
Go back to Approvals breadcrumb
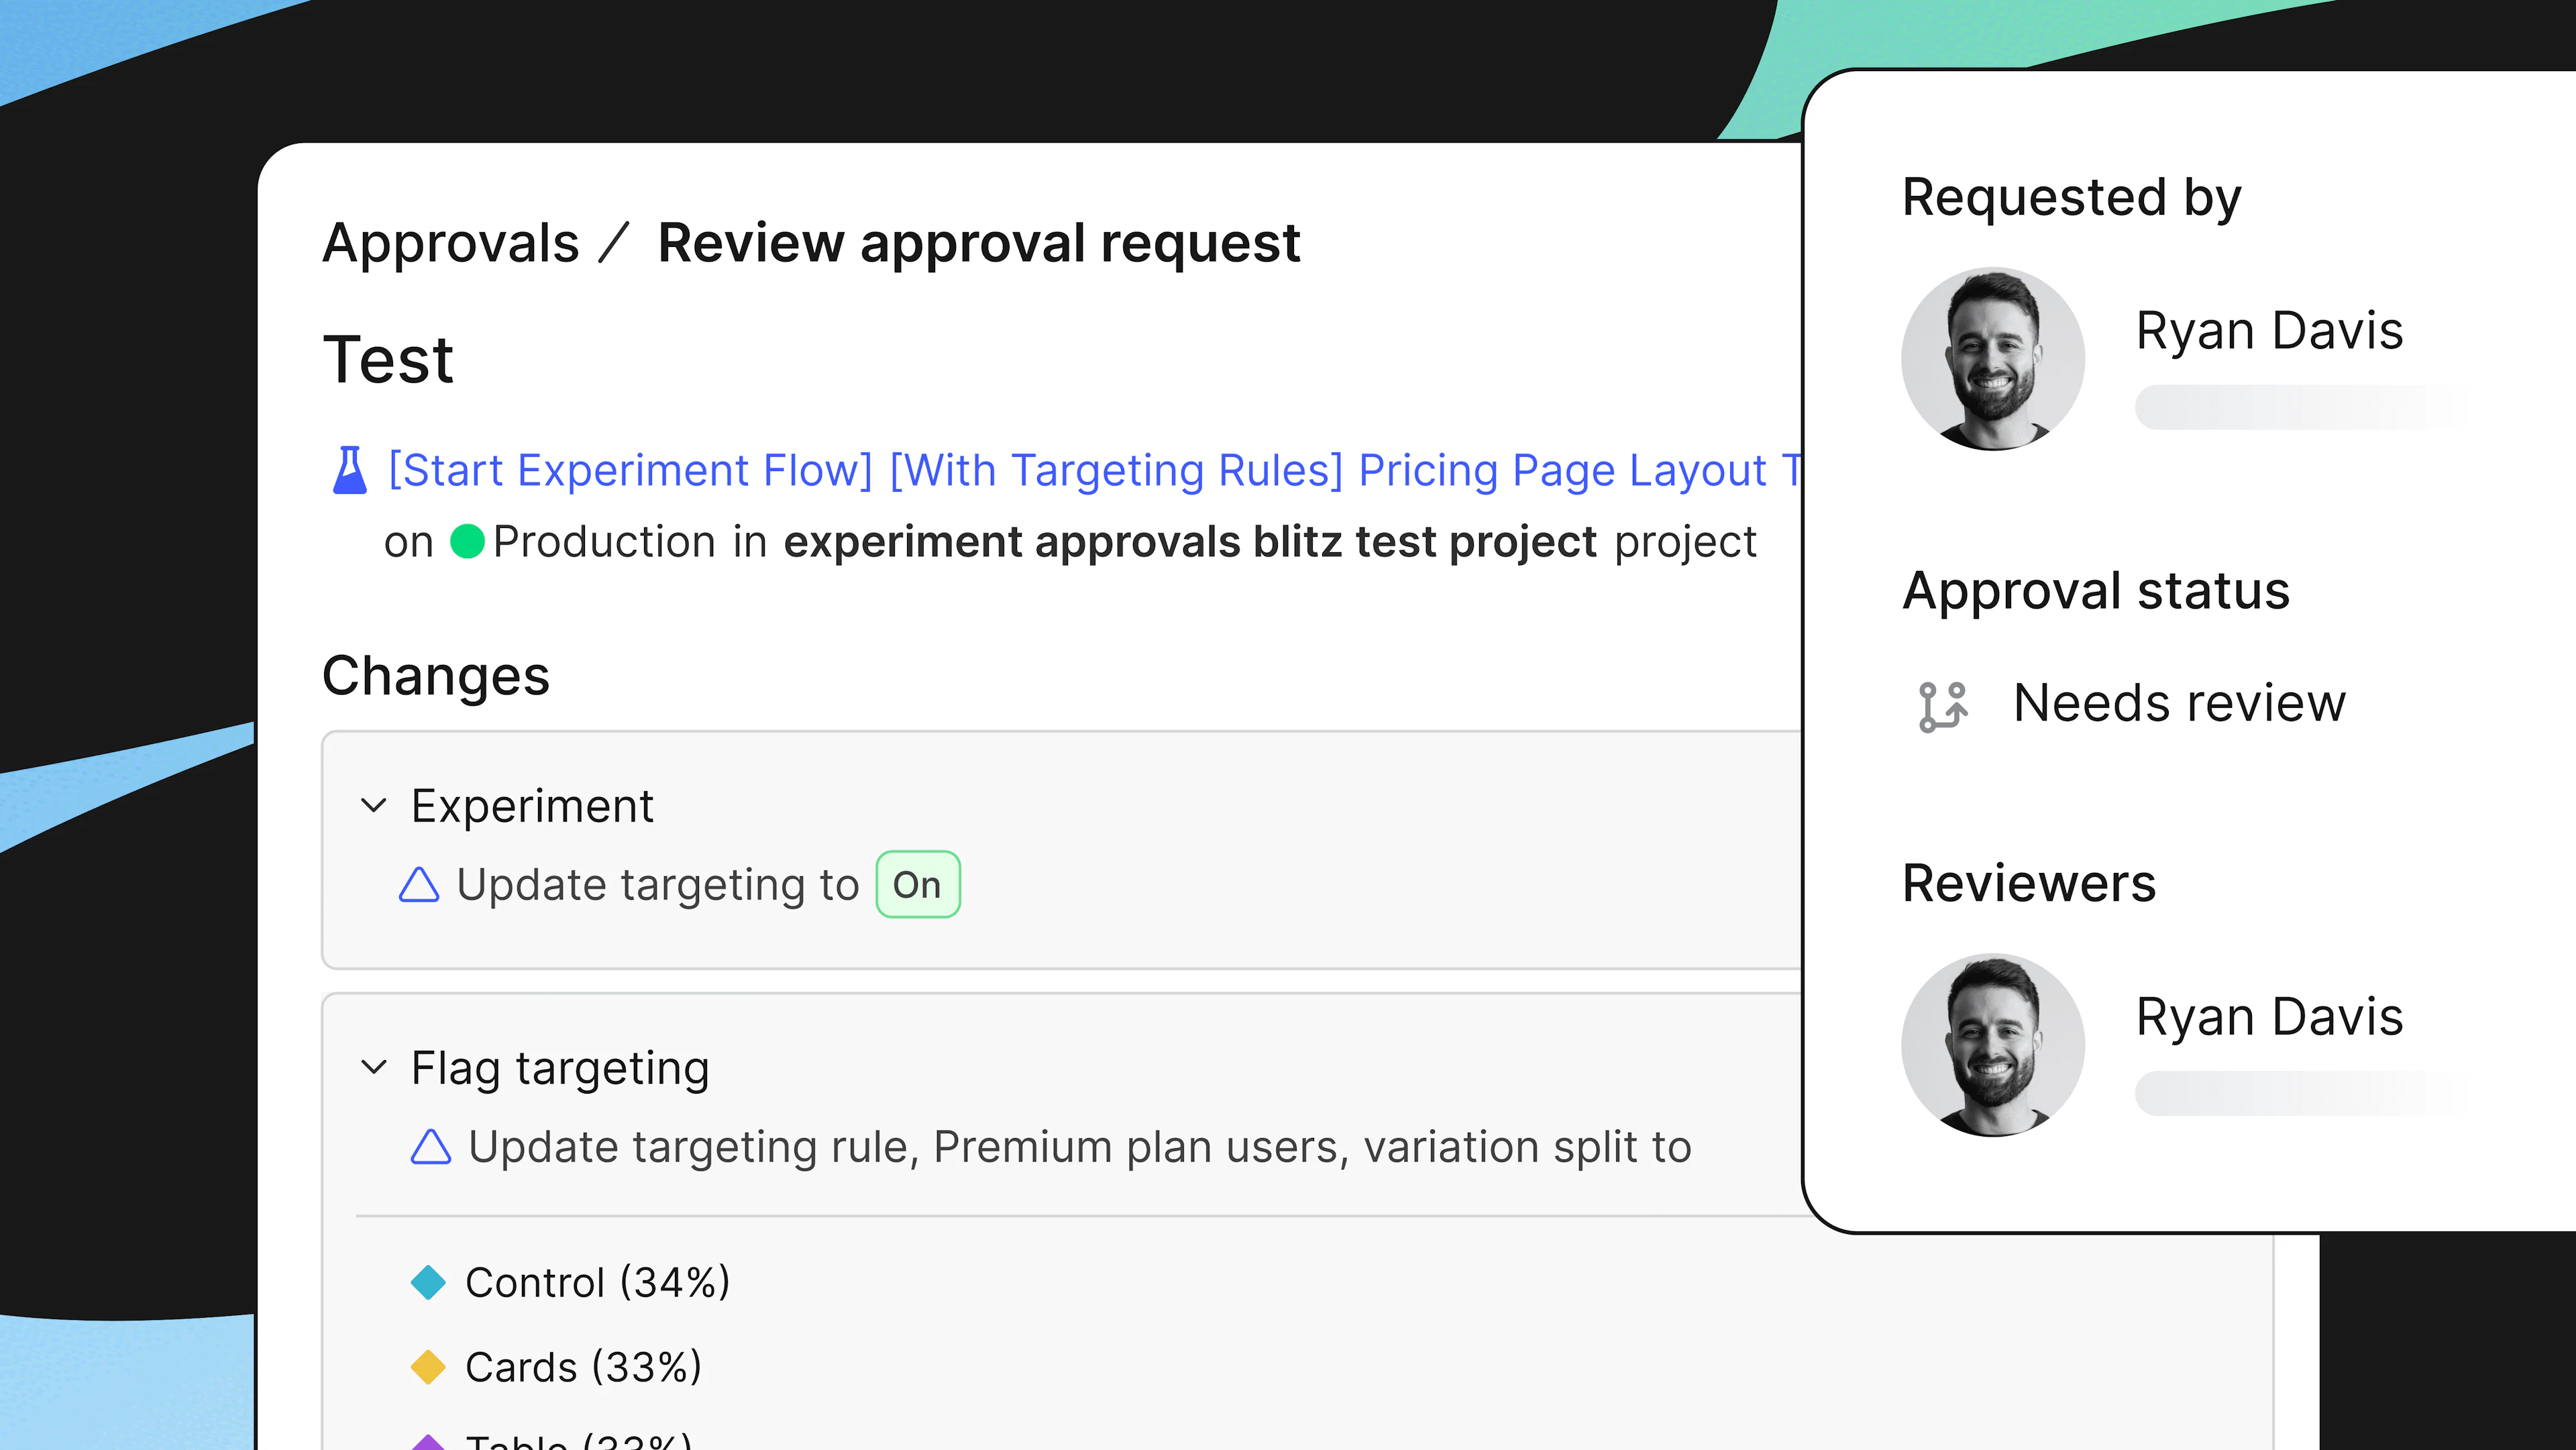point(451,243)
